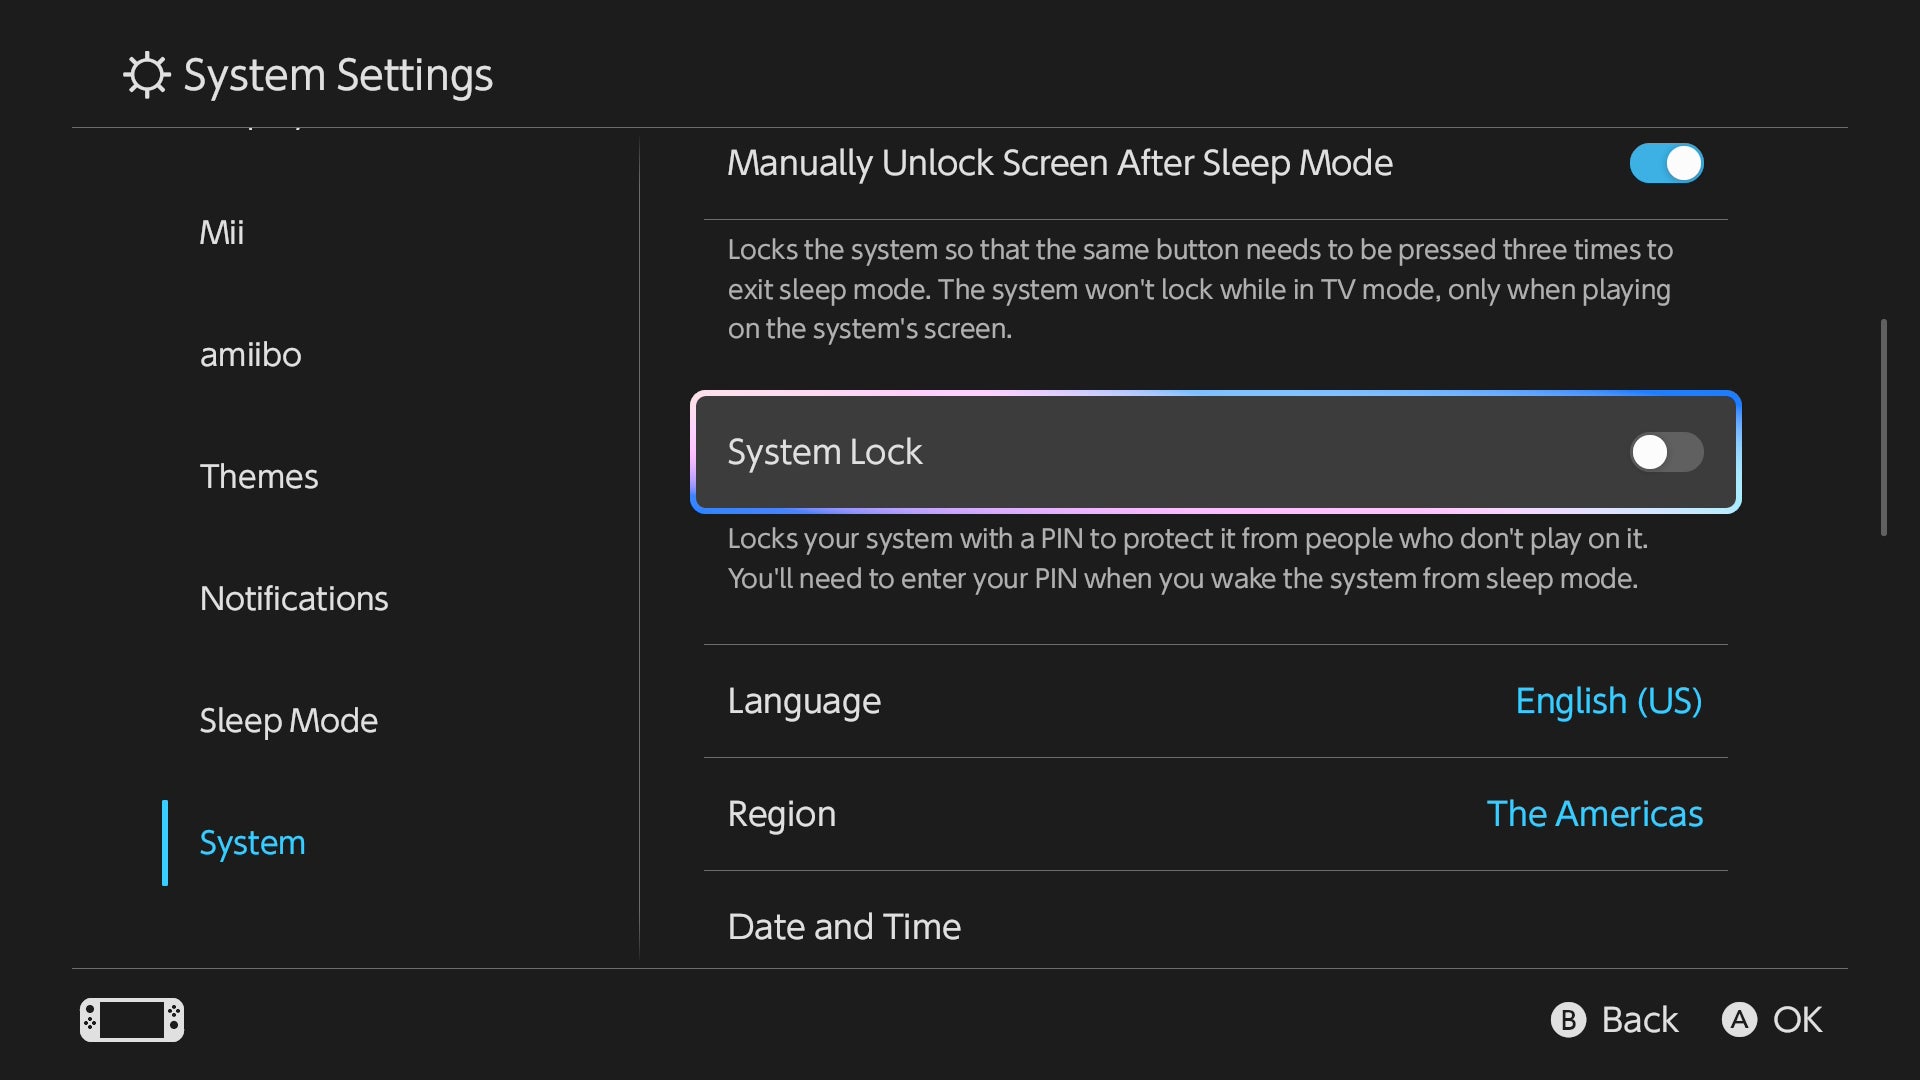Image resolution: width=1920 pixels, height=1080 pixels.
Task: Click the System Settings title text
Action: 338,75
